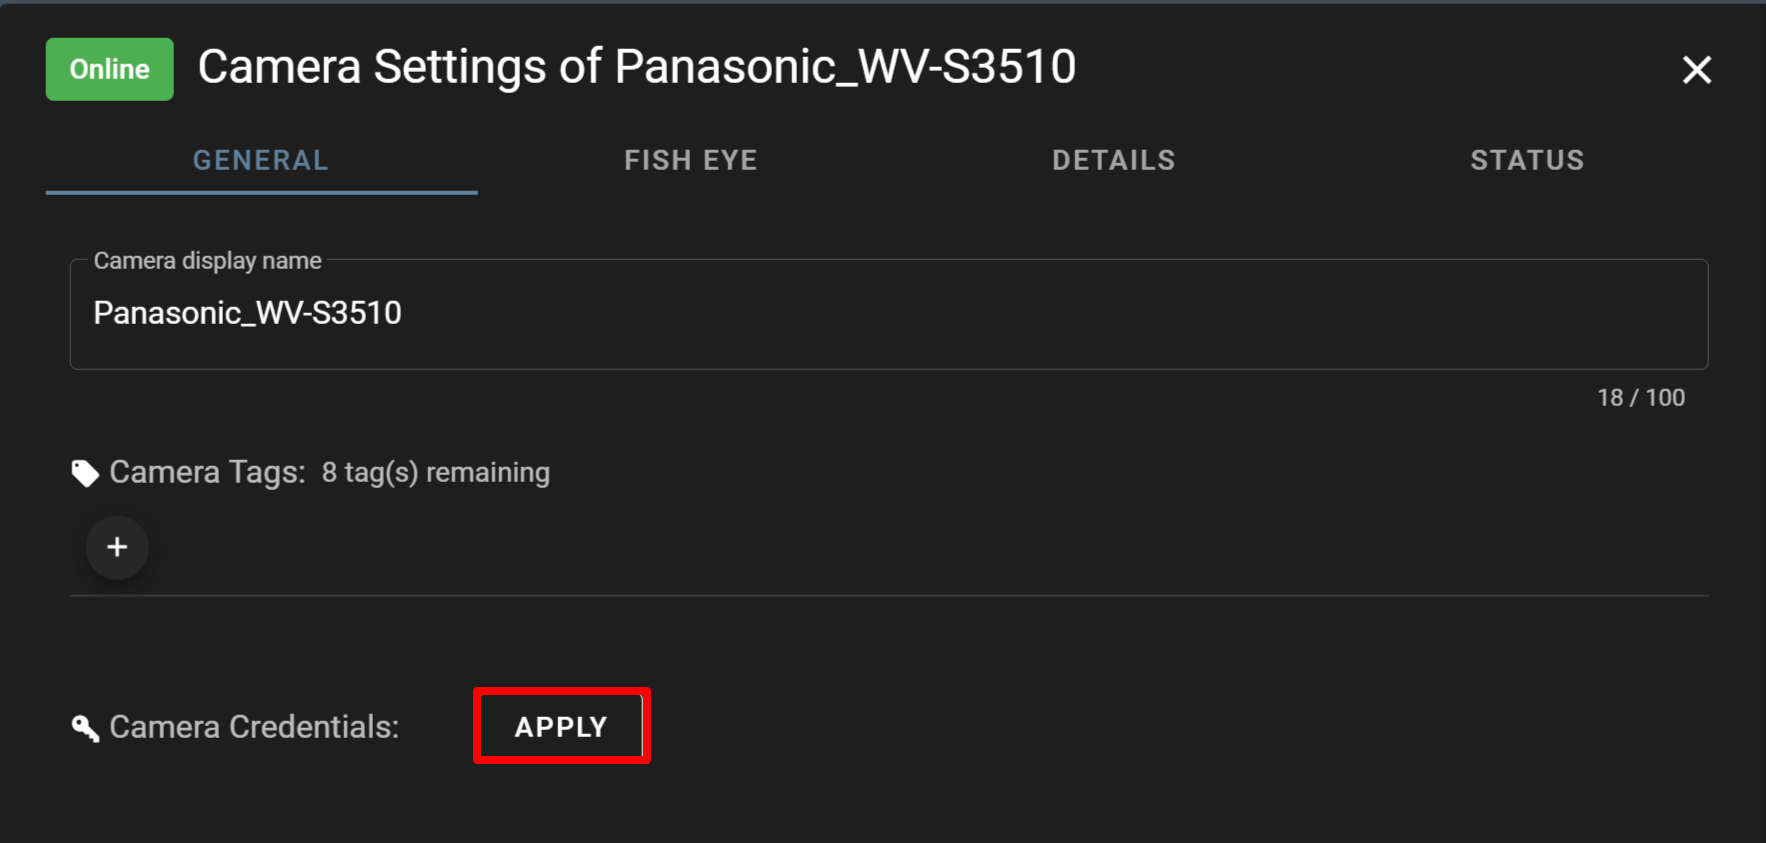This screenshot has height=843, width=1766.
Task: Click the Camera display name floating label
Action: (207, 261)
